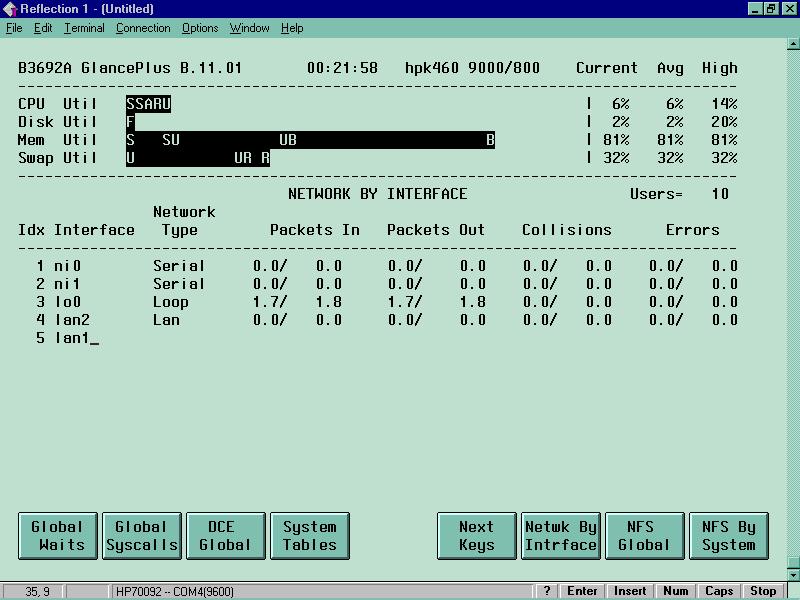Screen dimensions: 800x600
Task: Open the Terminal menu
Action: click(84, 28)
